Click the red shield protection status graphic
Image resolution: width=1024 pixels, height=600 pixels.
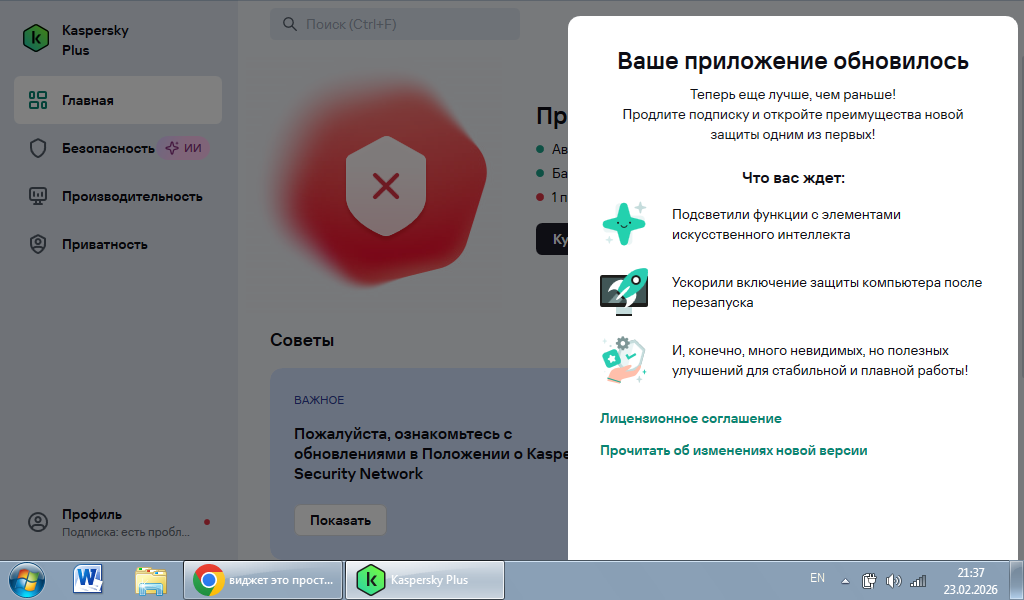point(385,186)
